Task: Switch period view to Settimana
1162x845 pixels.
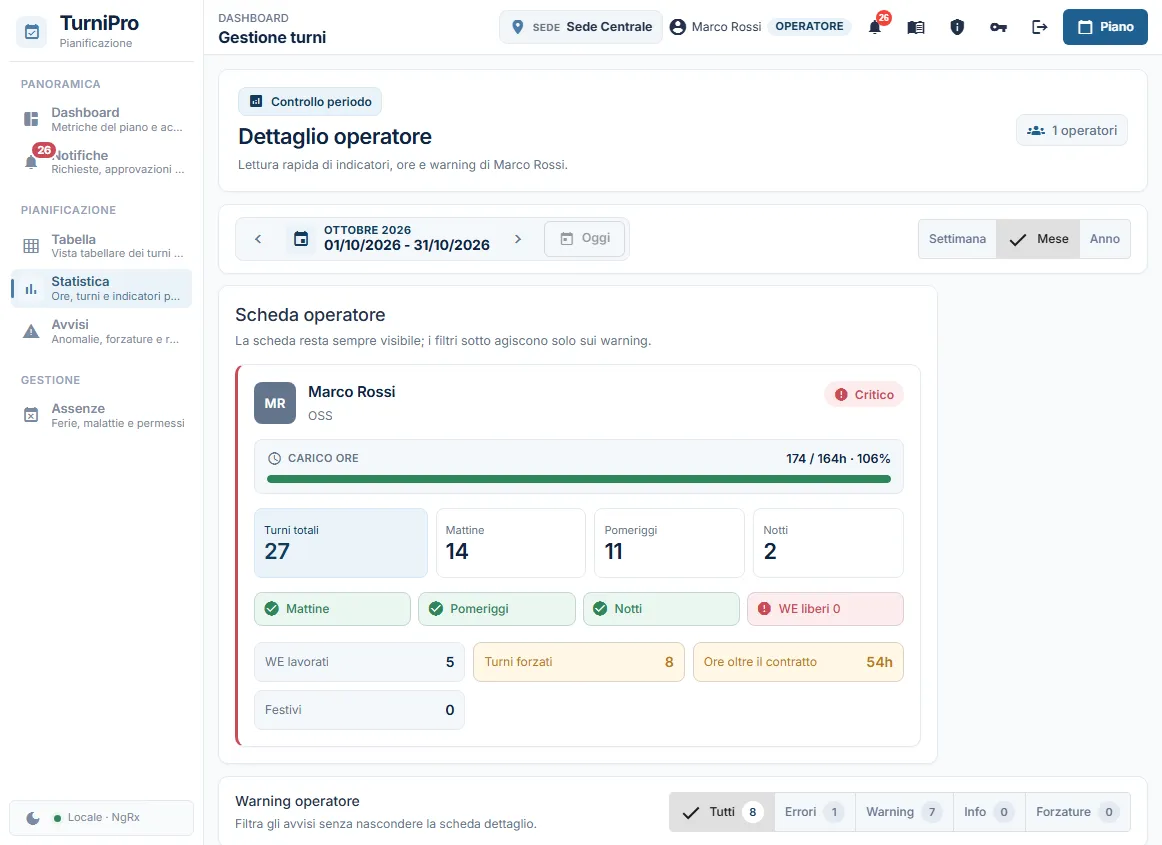Action: (957, 239)
